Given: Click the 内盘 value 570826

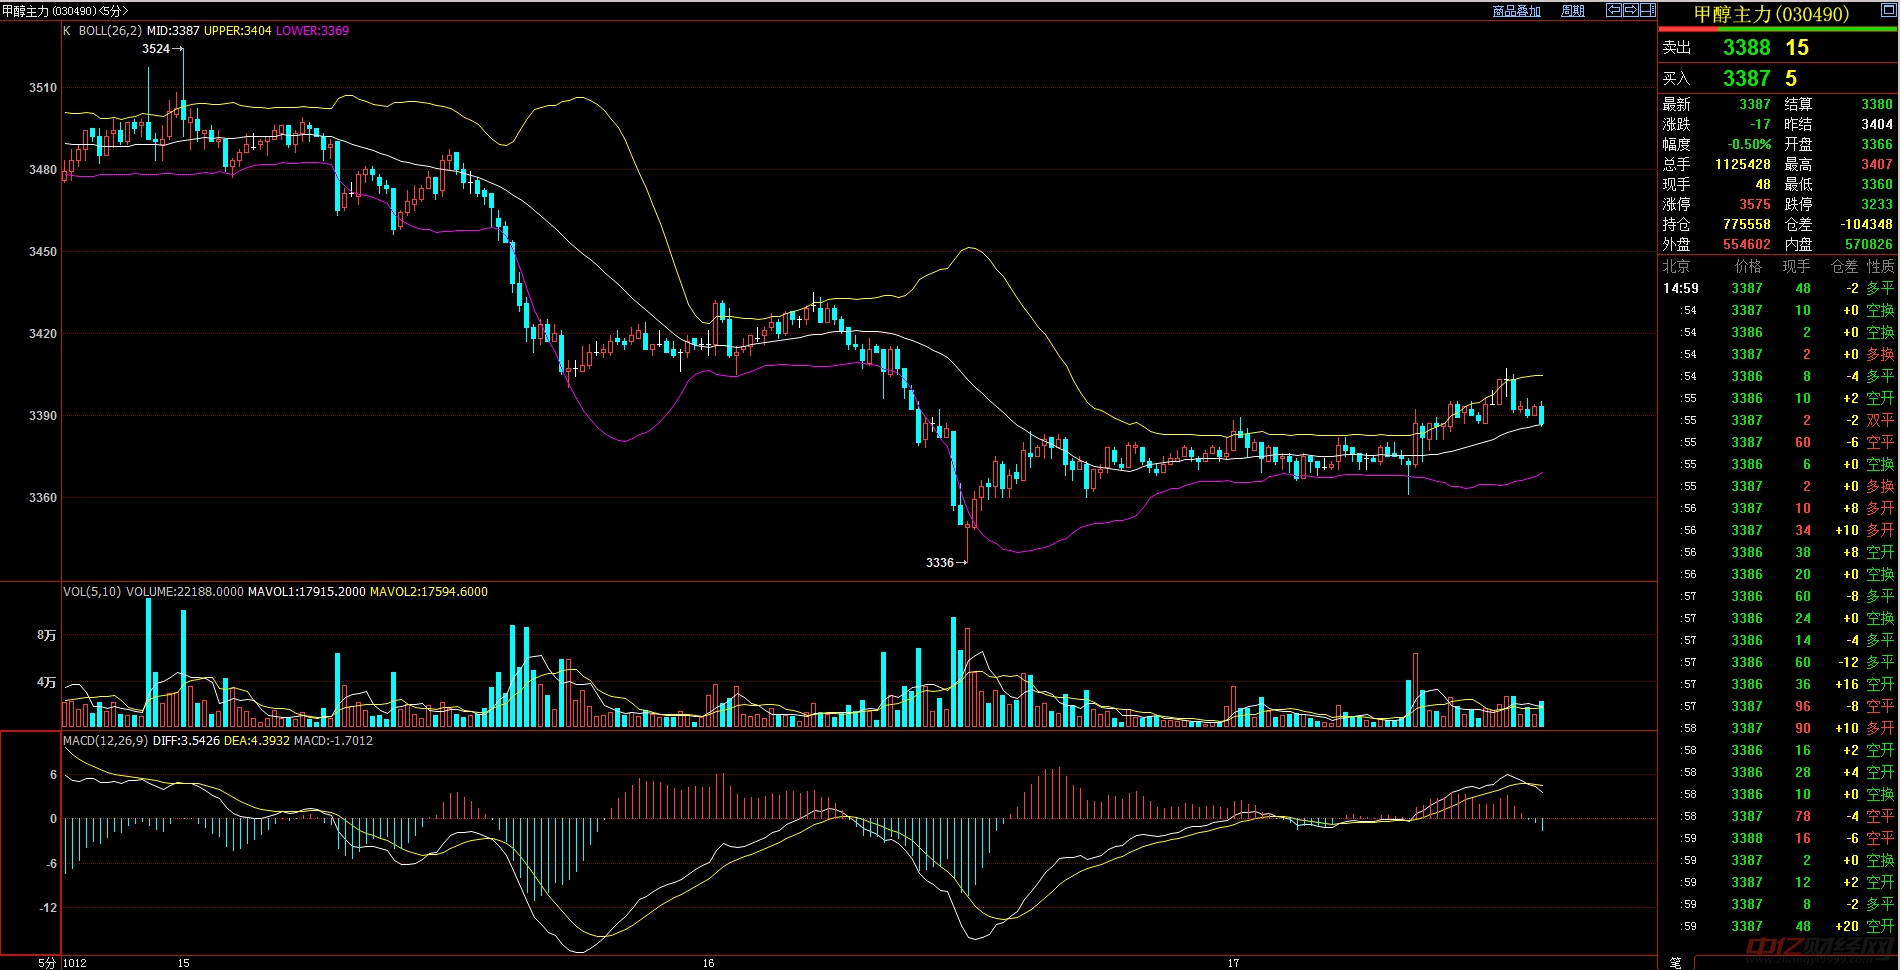Looking at the screenshot, I should point(1868,244).
